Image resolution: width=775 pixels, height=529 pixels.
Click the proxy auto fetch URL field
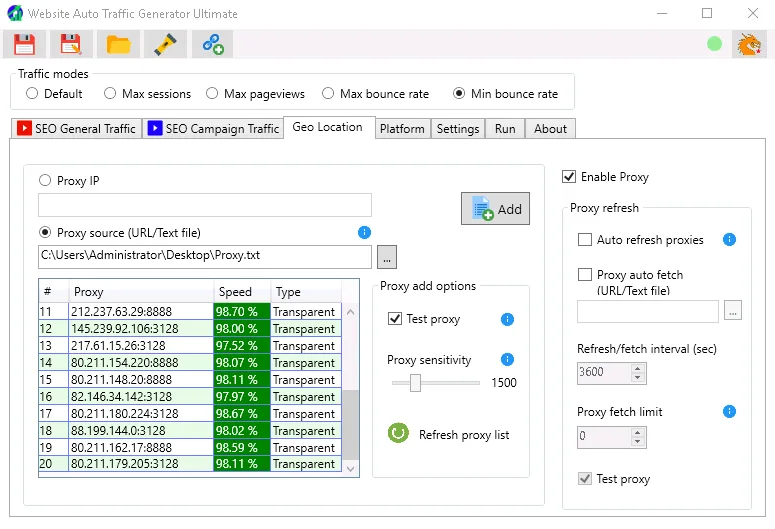[647, 311]
